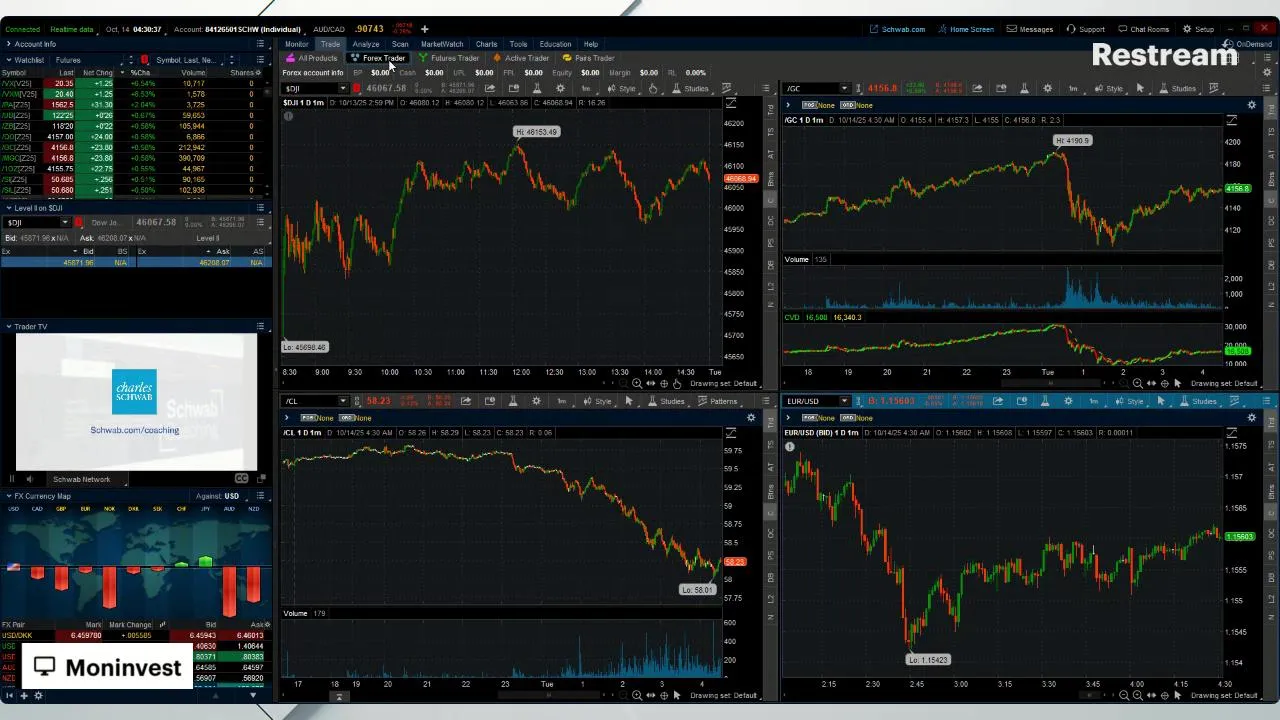
Task: Collapse the Level II gadget
Action: [x=8, y=208]
